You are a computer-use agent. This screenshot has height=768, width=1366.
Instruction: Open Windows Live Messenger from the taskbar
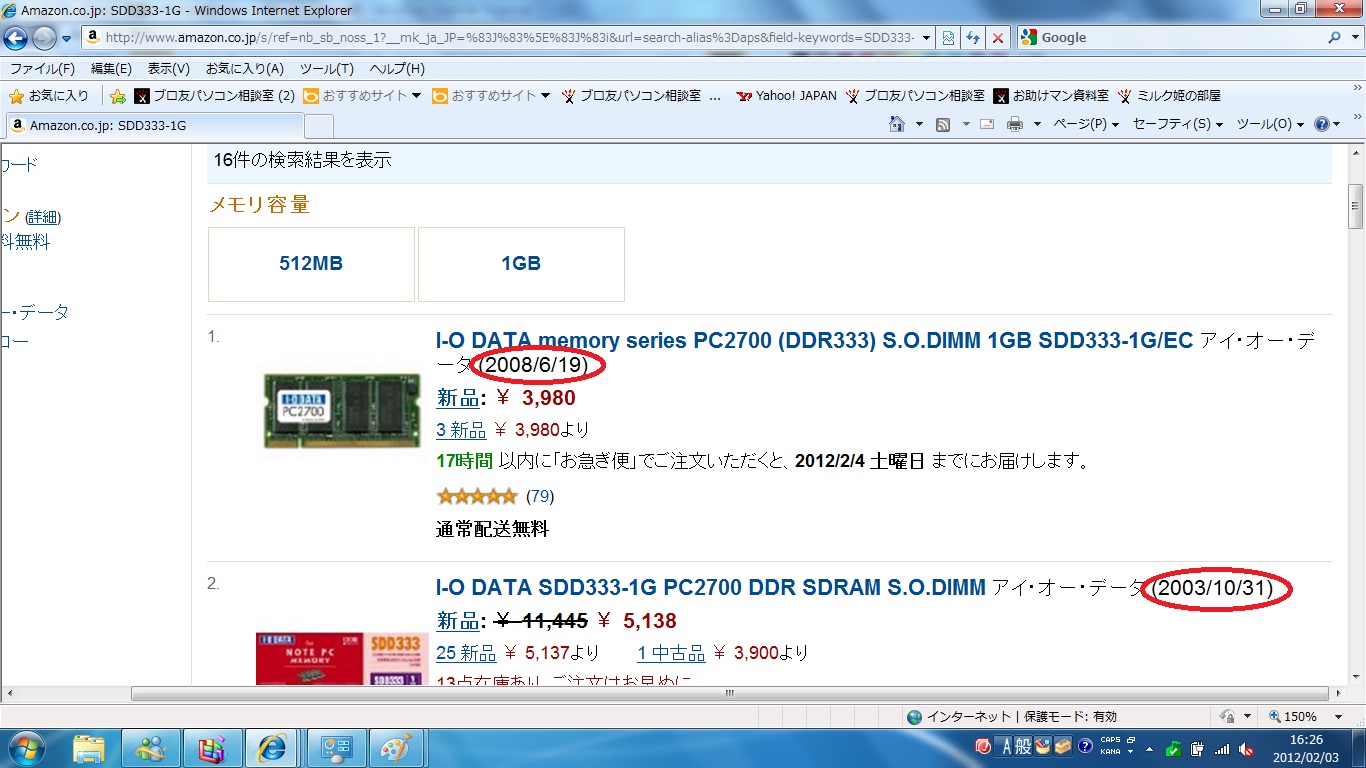click(x=151, y=748)
